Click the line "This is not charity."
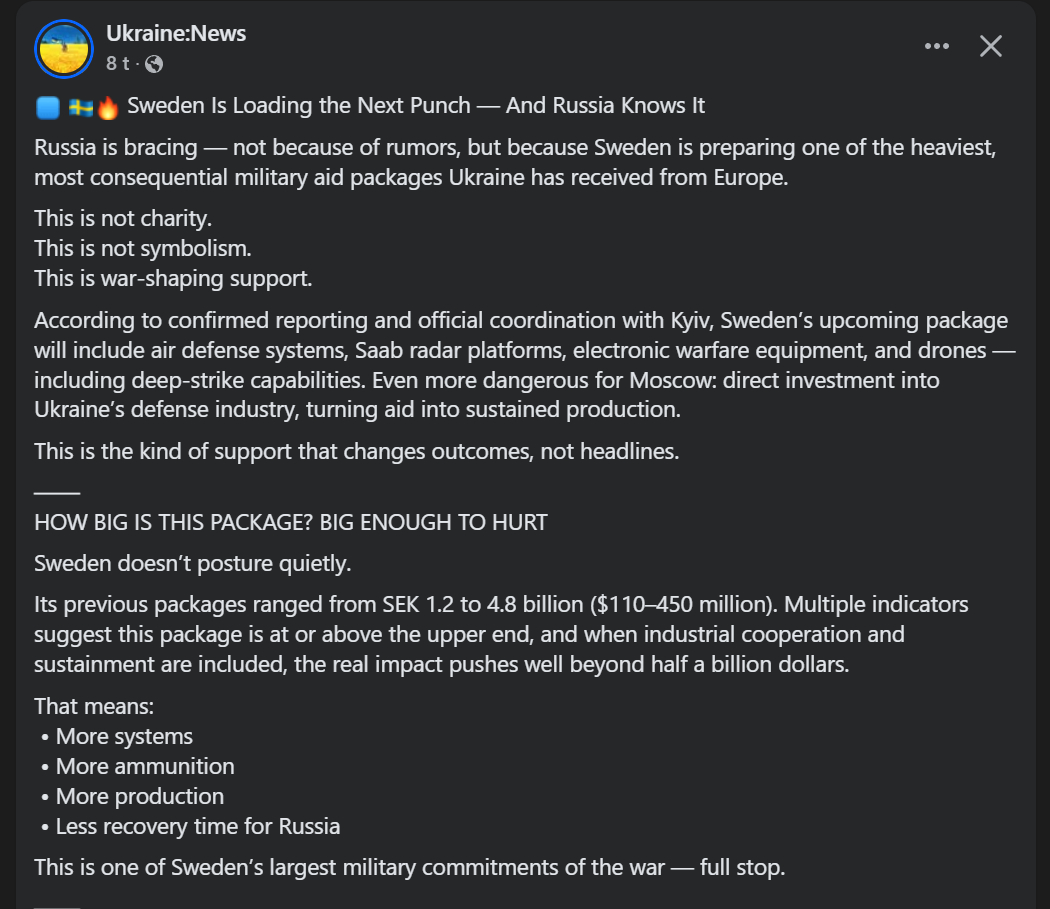The image size is (1050, 909). click(123, 218)
